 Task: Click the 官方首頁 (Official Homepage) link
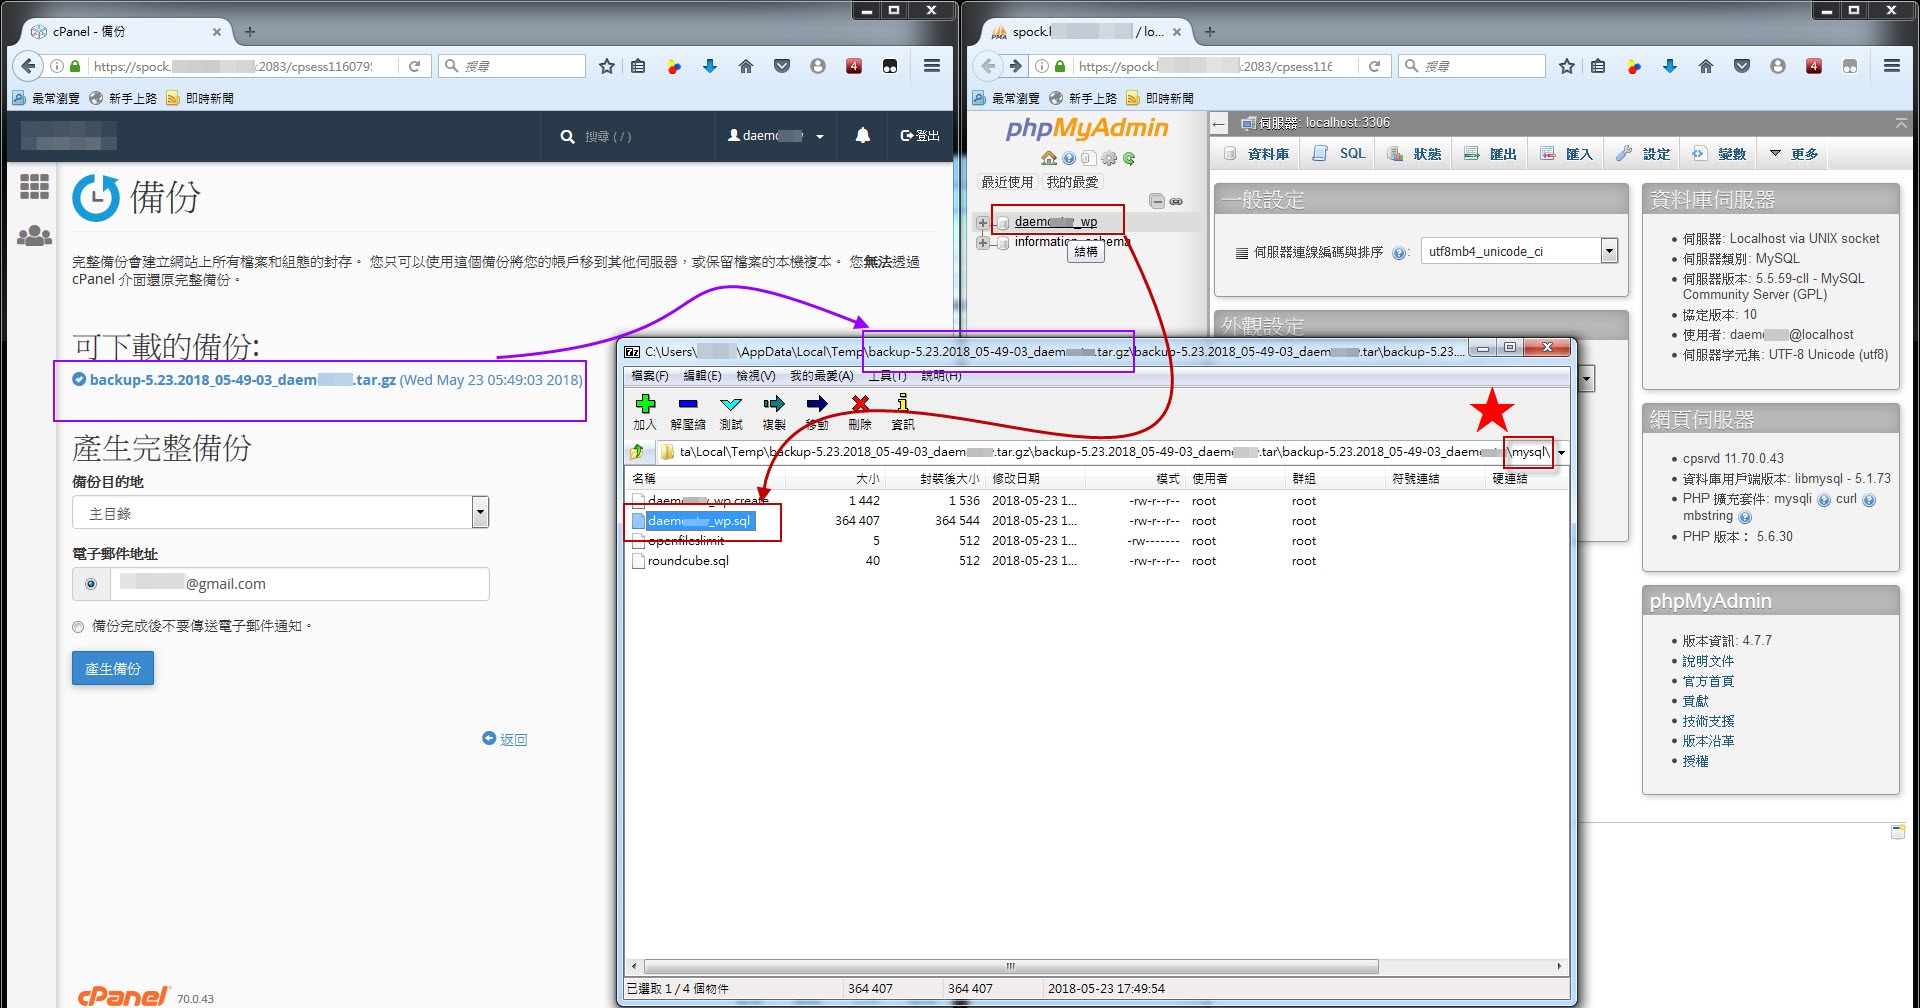click(1708, 681)
